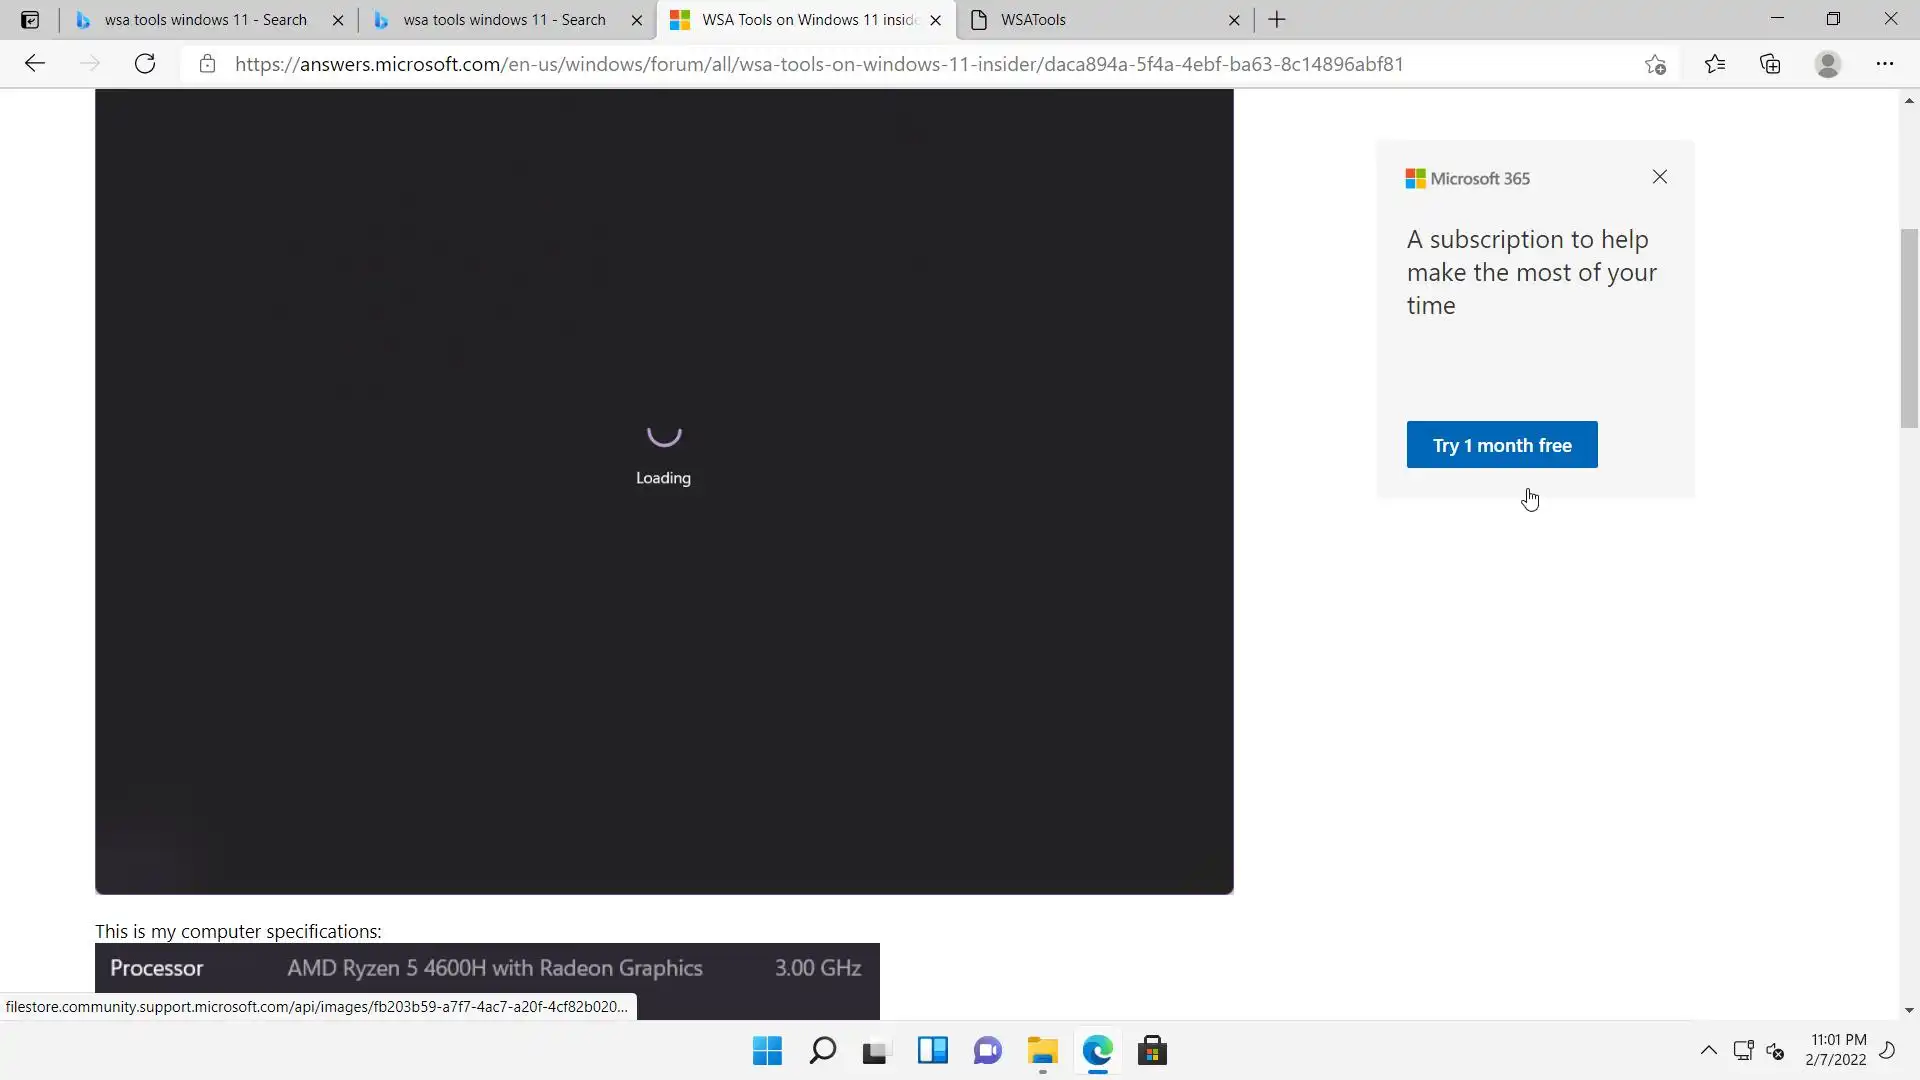Image resolution: width=1920 pixels, height=1080 pixels.
Task: Open the browser profile avatar
Action: tap(1827, 64)
